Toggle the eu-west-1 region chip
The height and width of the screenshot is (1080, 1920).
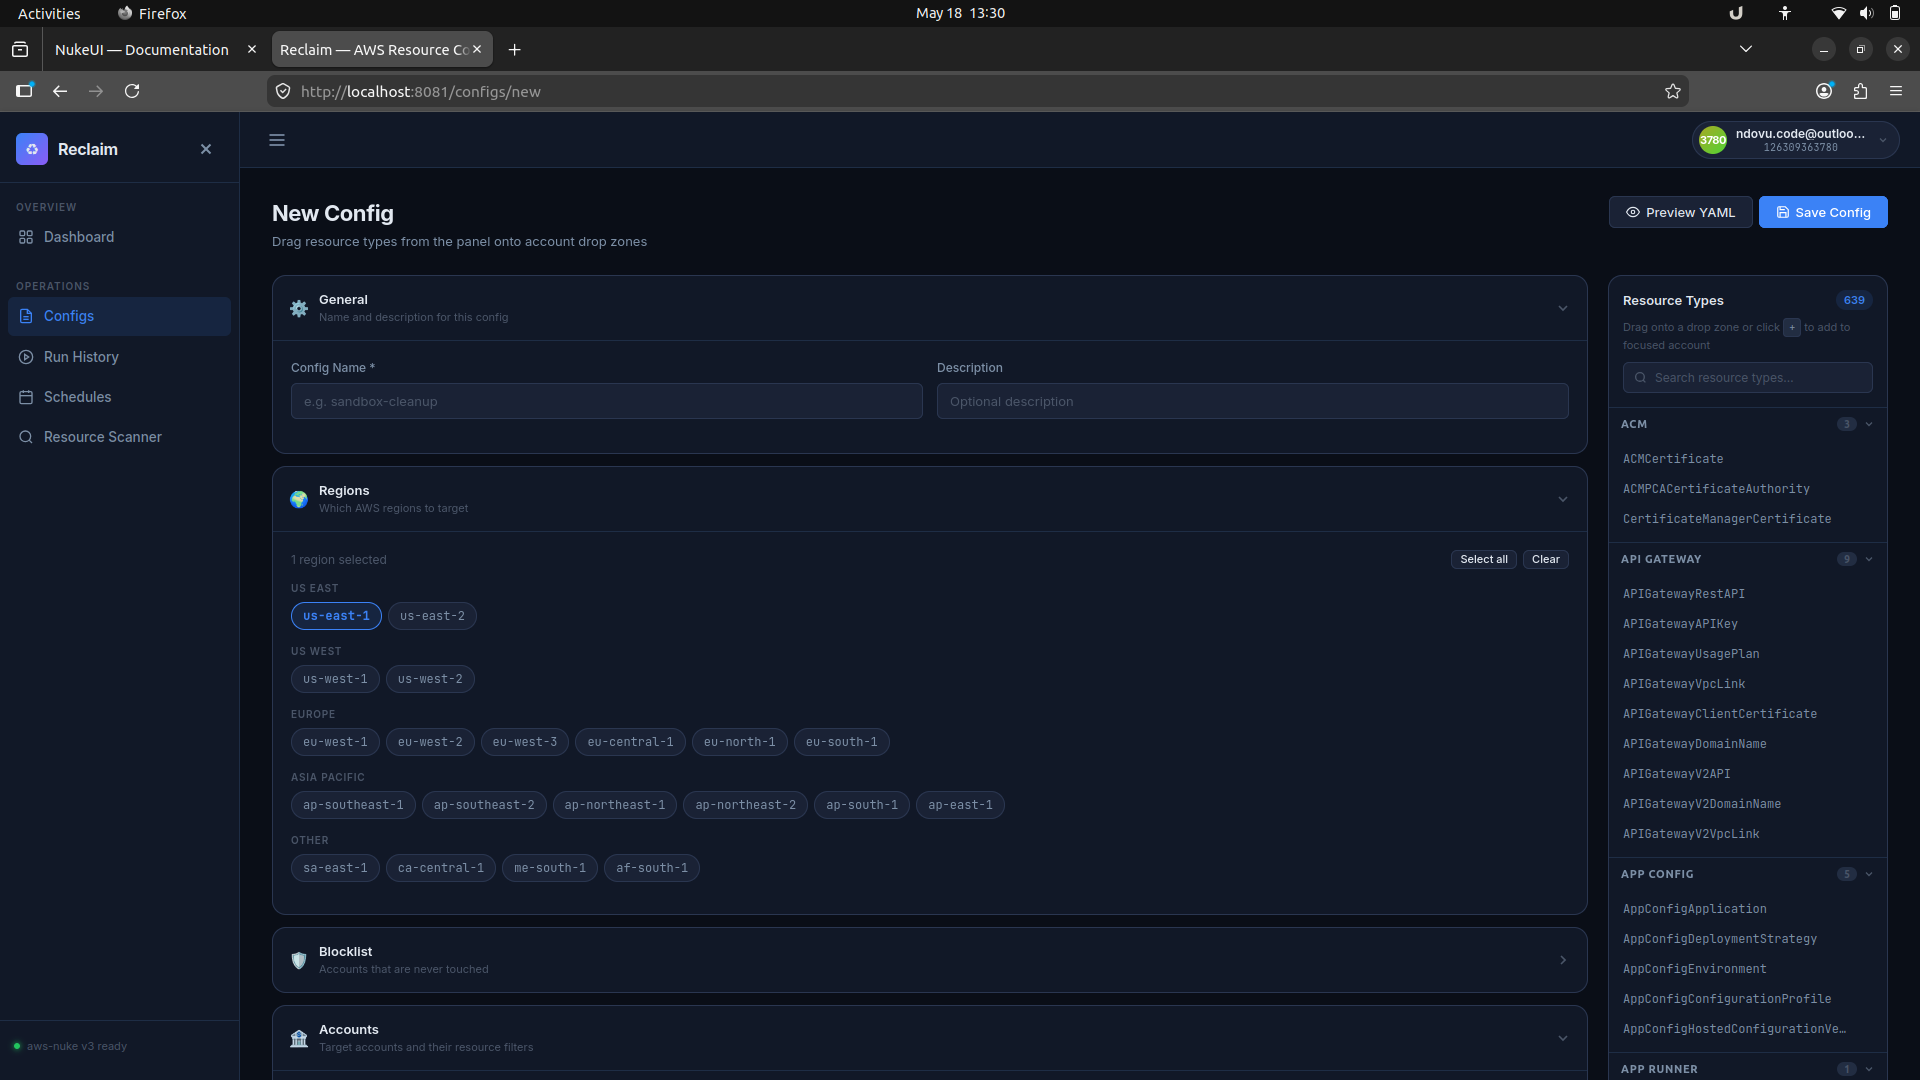click(335, 742)
